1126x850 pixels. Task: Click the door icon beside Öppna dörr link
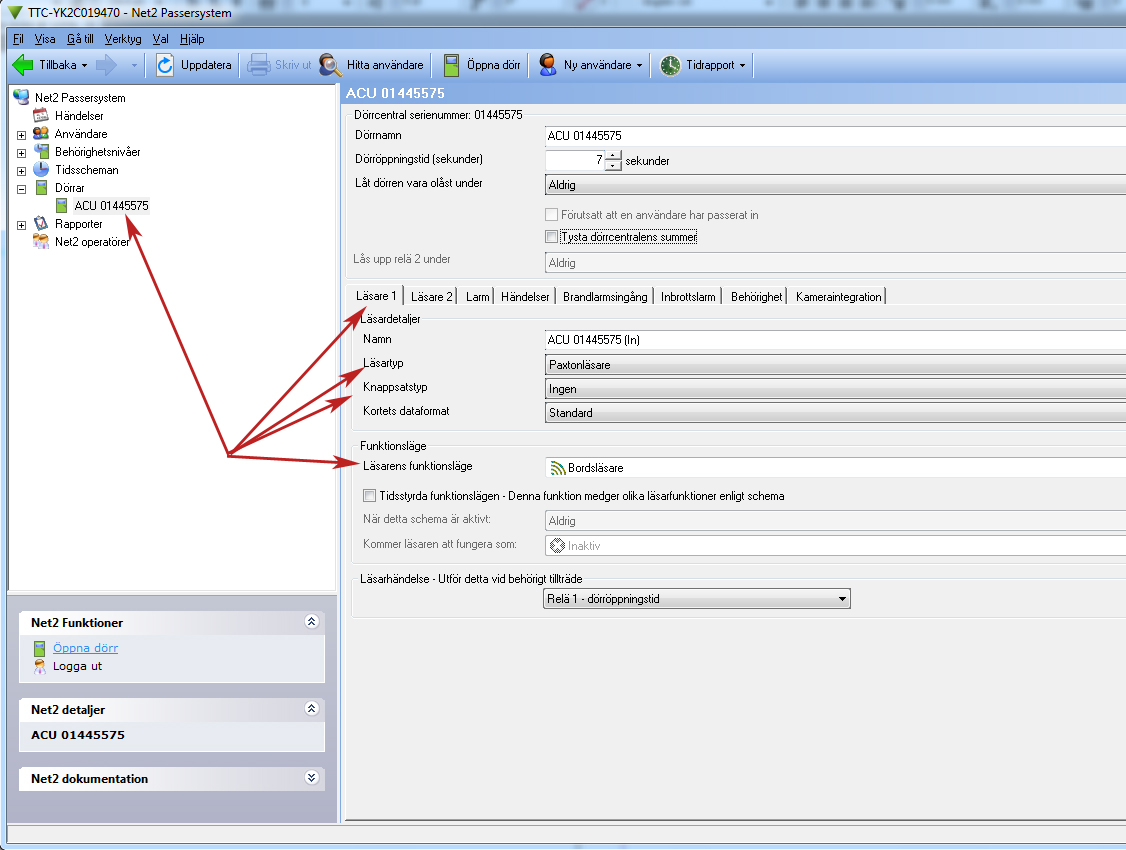(x=39, y=649)
